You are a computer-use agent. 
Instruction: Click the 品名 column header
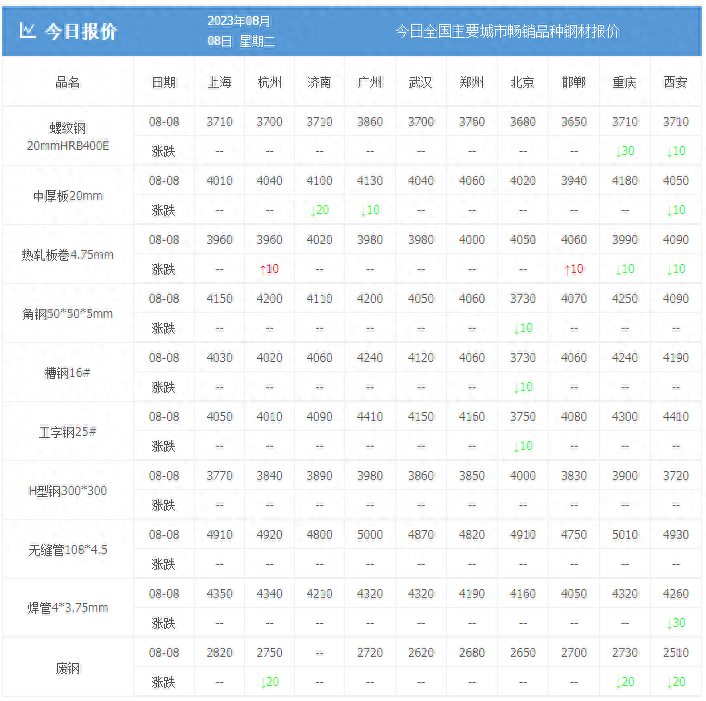[x=68, y=82]
